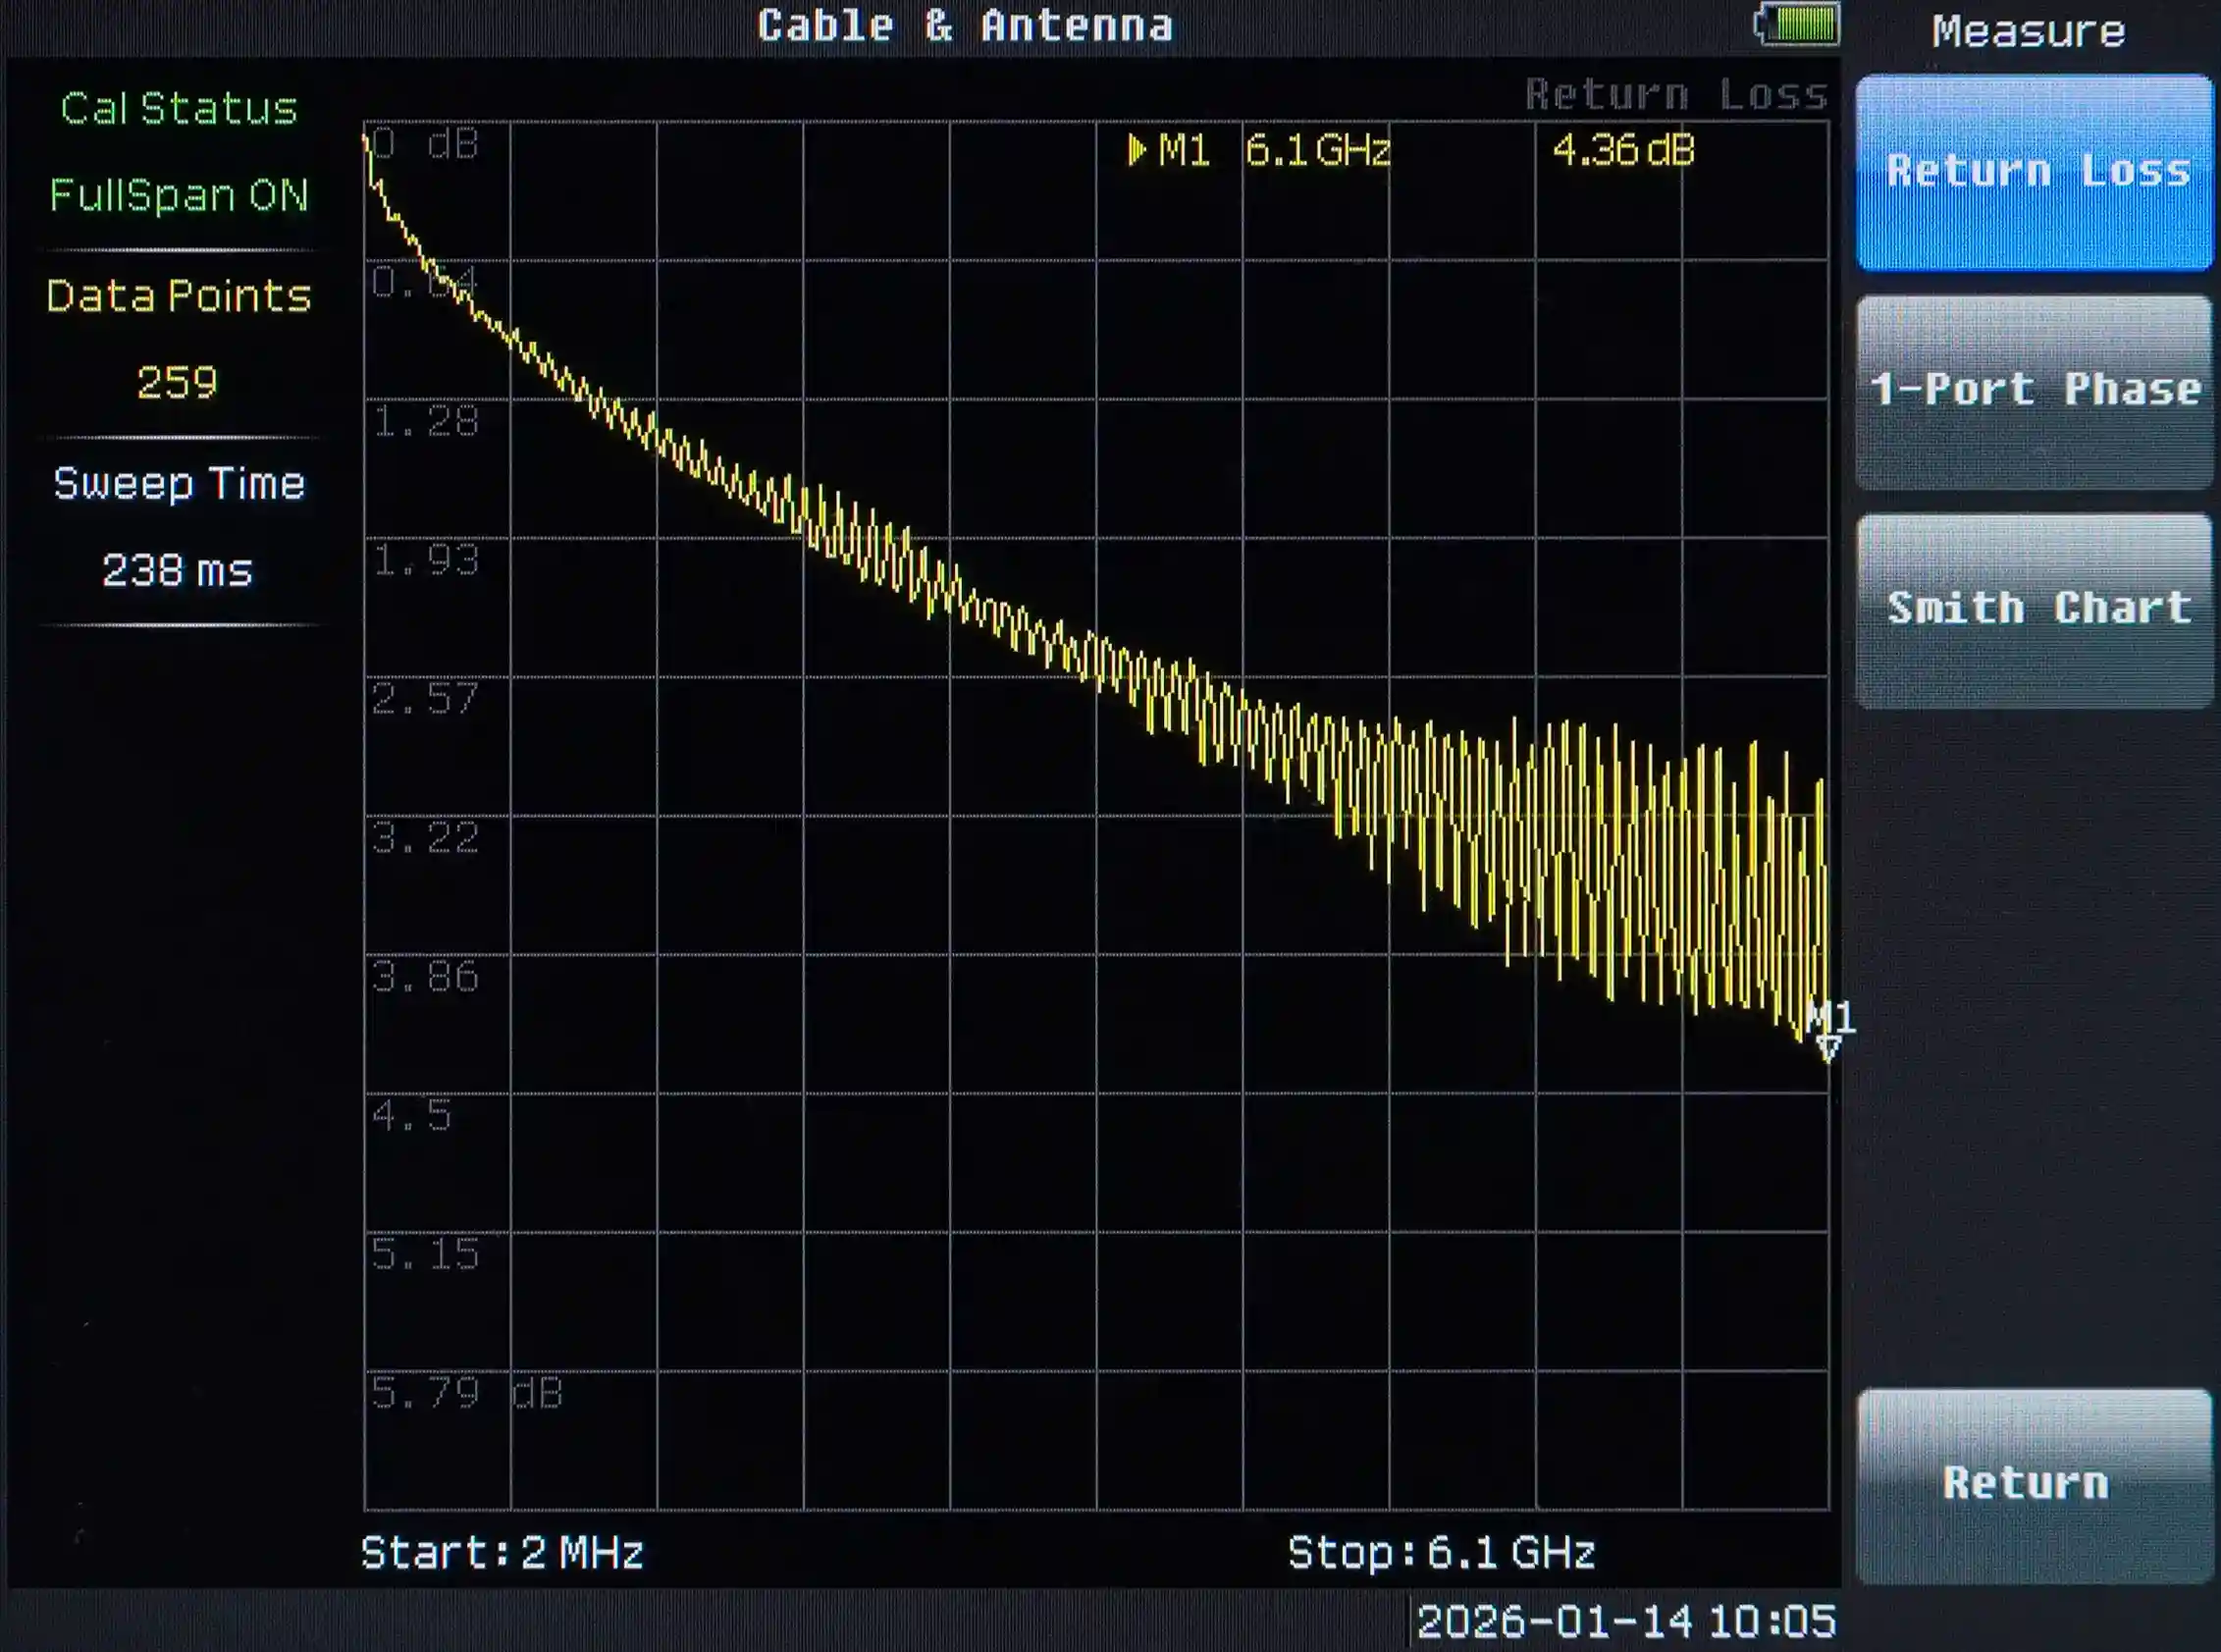Screen dimensions: 2221x1652
Task: Tap the 3.86 scale axis label
Action: pos(425,976)
